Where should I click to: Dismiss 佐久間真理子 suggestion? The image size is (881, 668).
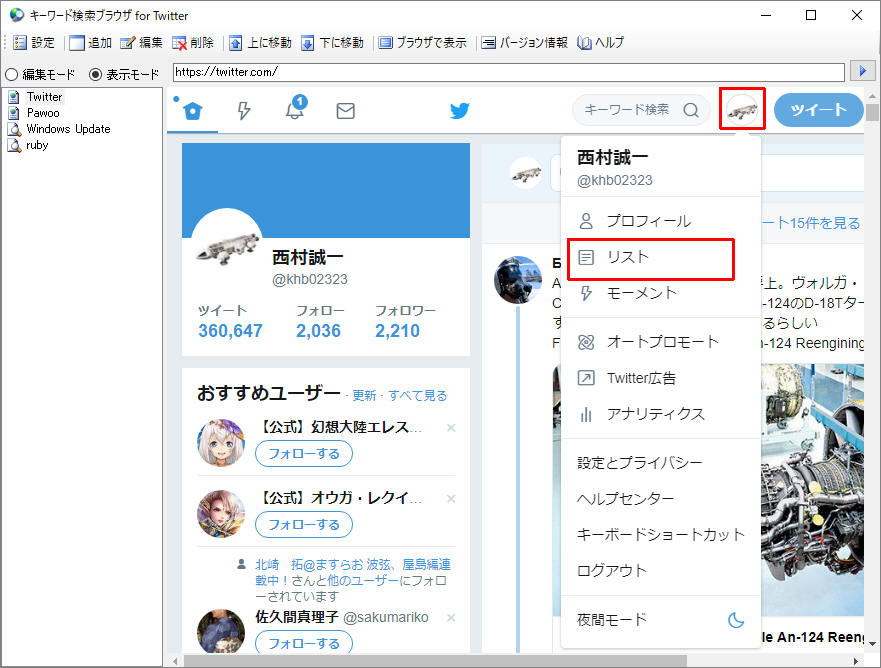(x=451, y=618)
